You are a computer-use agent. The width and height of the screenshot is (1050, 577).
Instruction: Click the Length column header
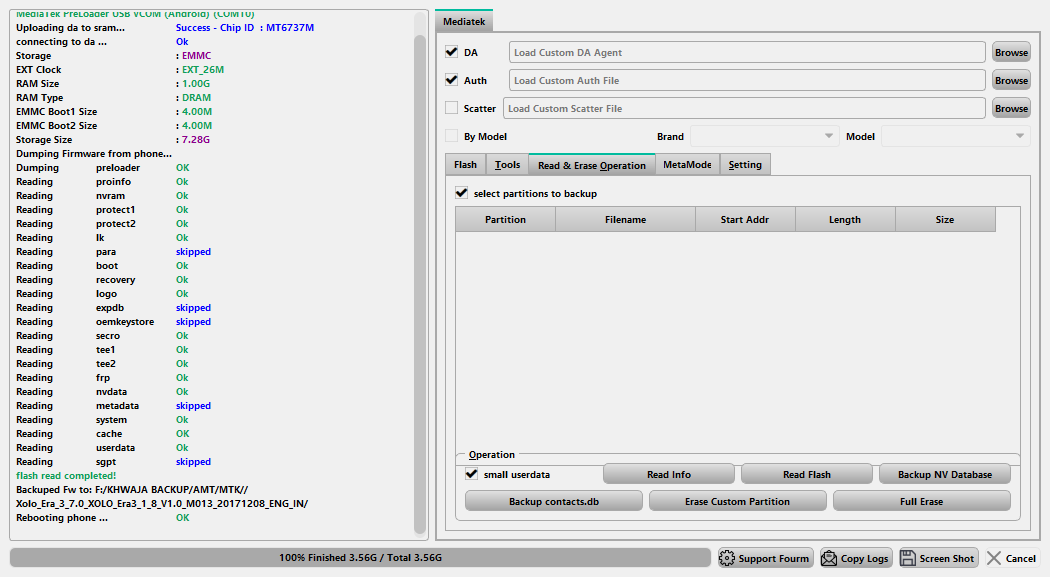pyautogui.click(x=845, y=220)
